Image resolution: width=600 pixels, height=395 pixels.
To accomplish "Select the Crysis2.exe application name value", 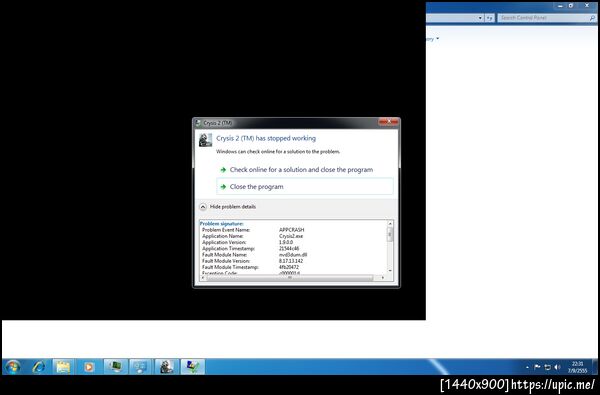I will coord(291,236).
